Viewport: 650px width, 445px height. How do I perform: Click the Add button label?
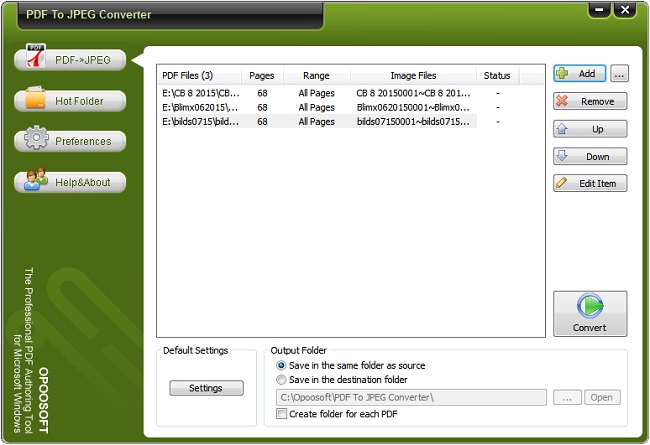coord(587,73)
